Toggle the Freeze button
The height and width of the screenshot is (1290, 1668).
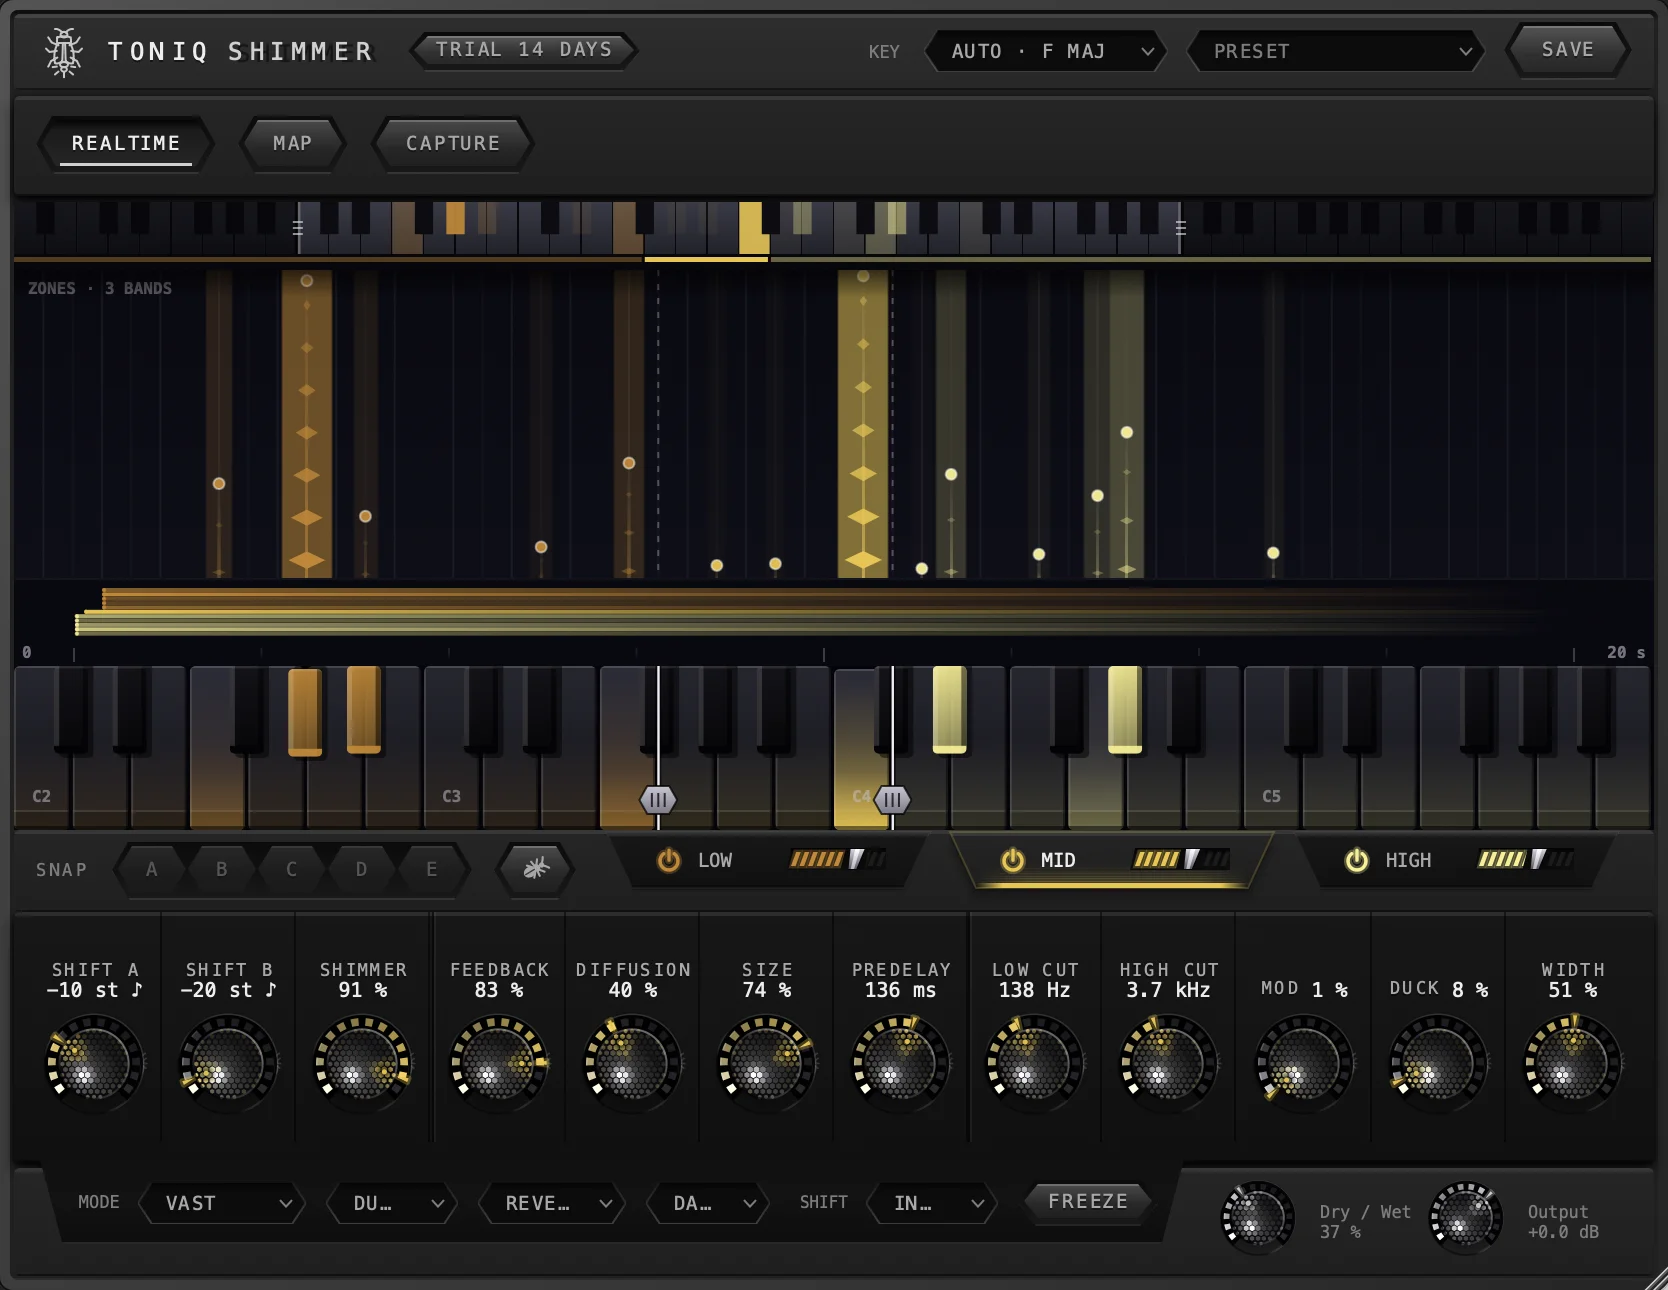pyautogui.click(x=1088, y=1201)
